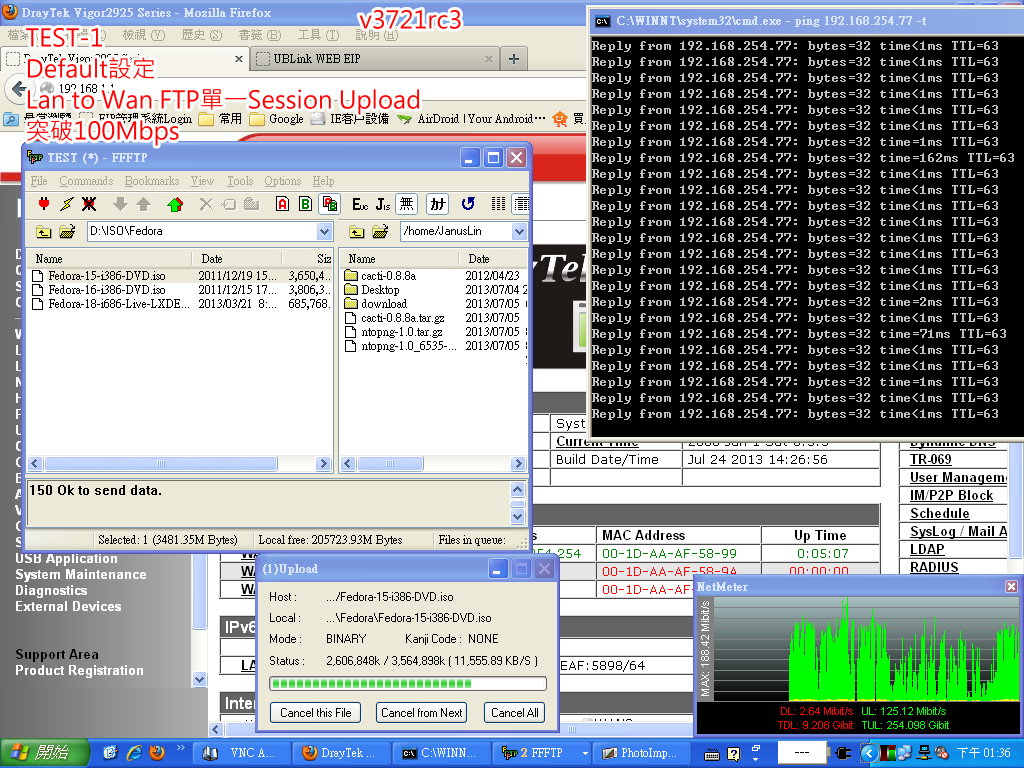1024x768 pixels.
Task: Select the download remote folder
Action: point(384,304)
